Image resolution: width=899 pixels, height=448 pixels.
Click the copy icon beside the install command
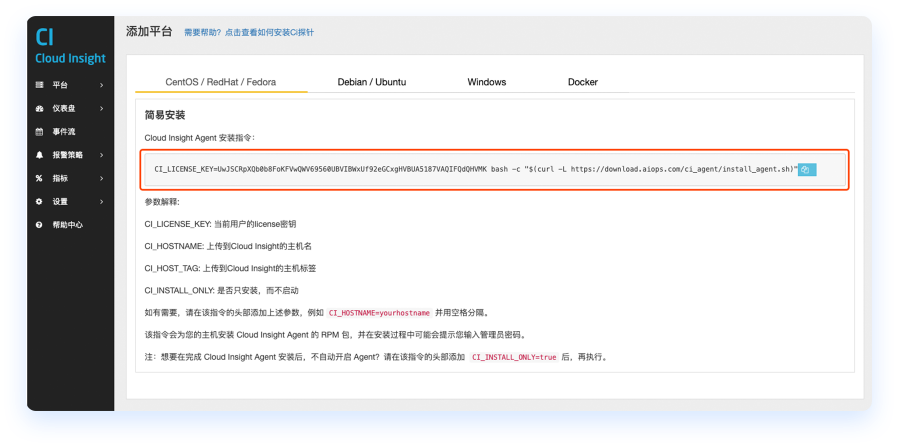[x=807, y=170]
